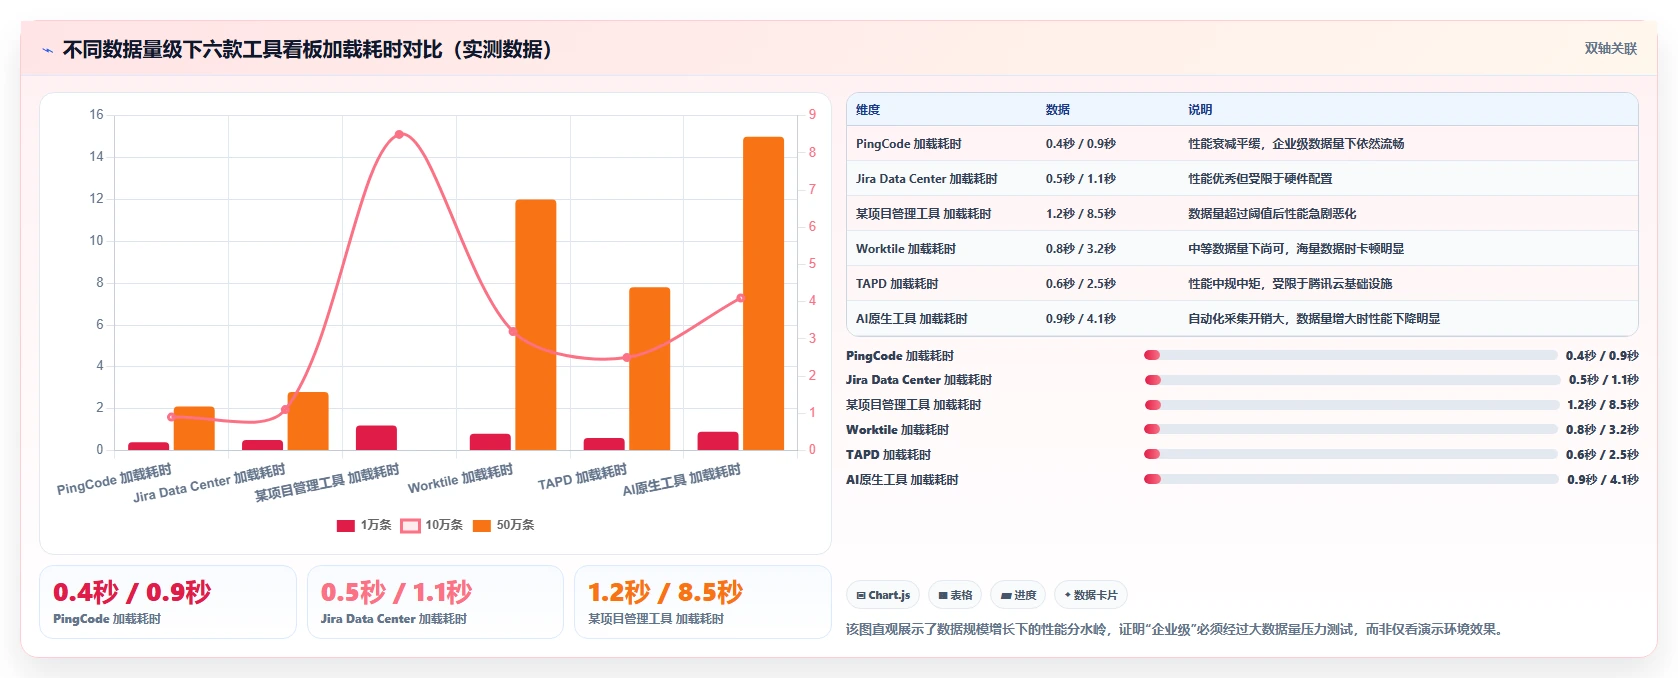Click the Worktile 加载耗时 x-axis label
1678x678 pixels.
point(460,478)
